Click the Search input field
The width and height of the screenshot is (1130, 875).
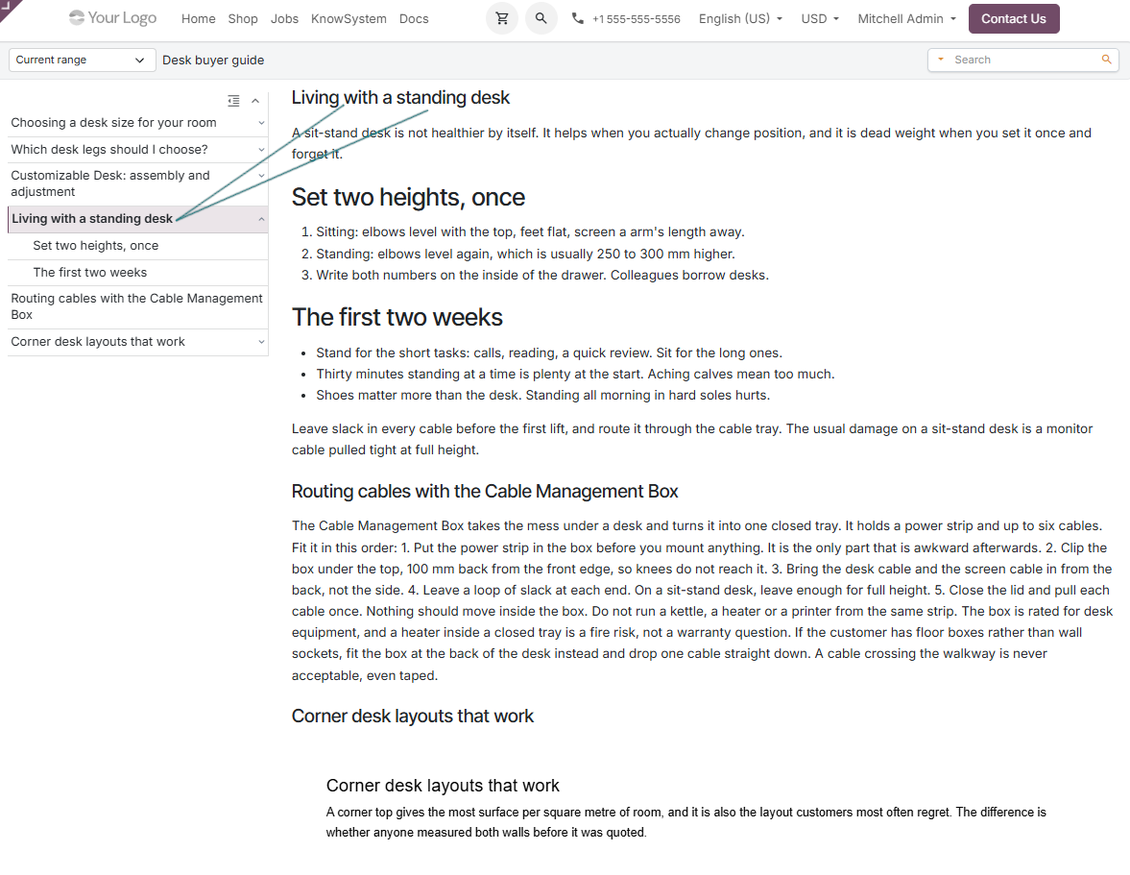tap(1023, 60)
